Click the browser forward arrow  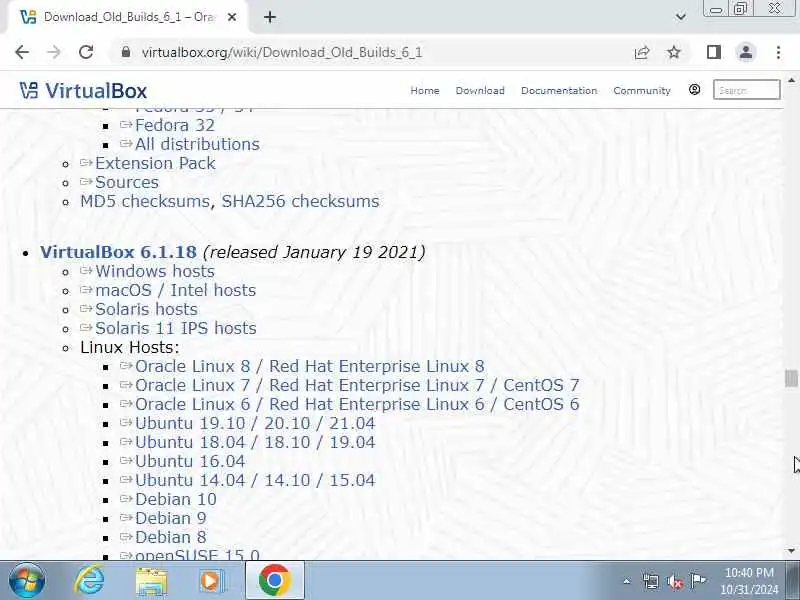pos(54,52)
